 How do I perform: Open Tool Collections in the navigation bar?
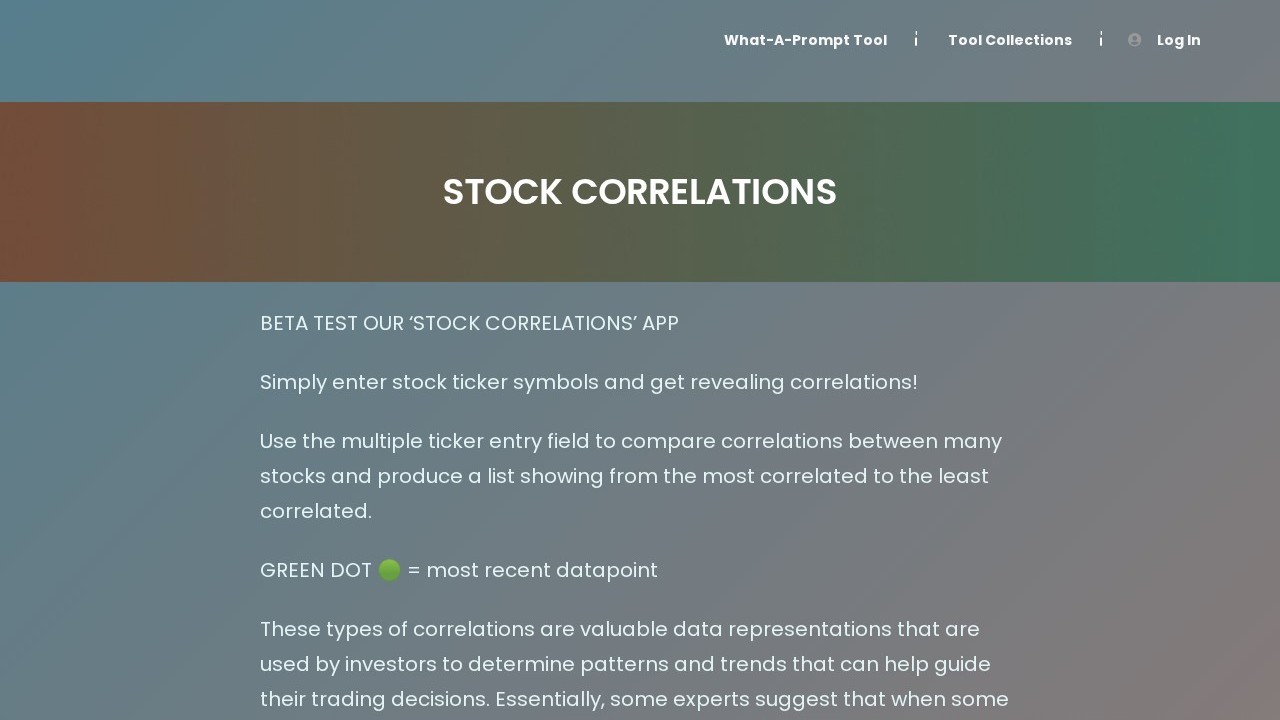coord(1009,40)
